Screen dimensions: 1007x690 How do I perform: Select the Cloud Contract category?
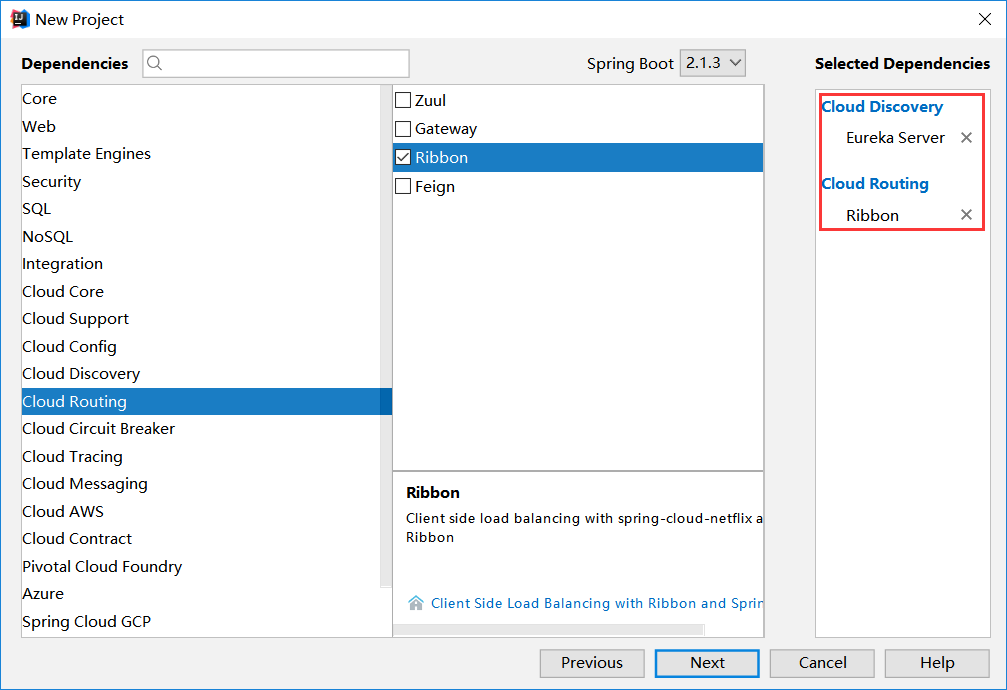200,538
